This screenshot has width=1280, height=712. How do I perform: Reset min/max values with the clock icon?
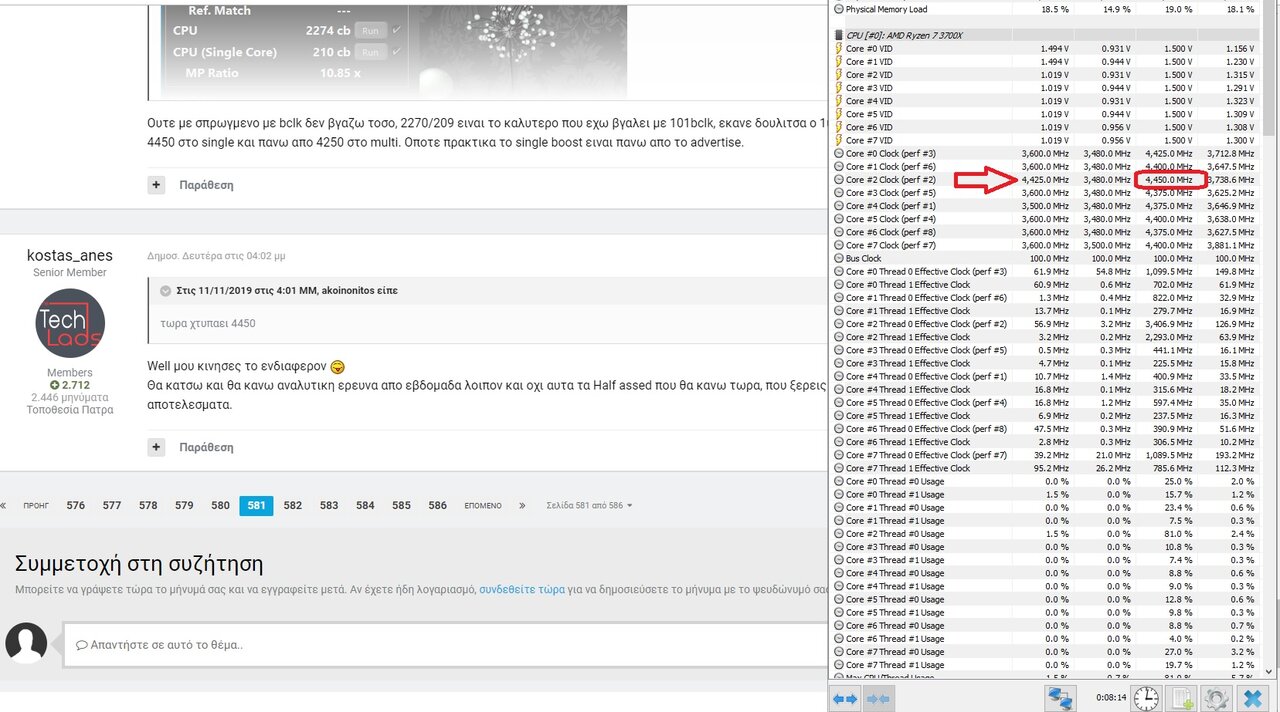(x=1146, y=697)
